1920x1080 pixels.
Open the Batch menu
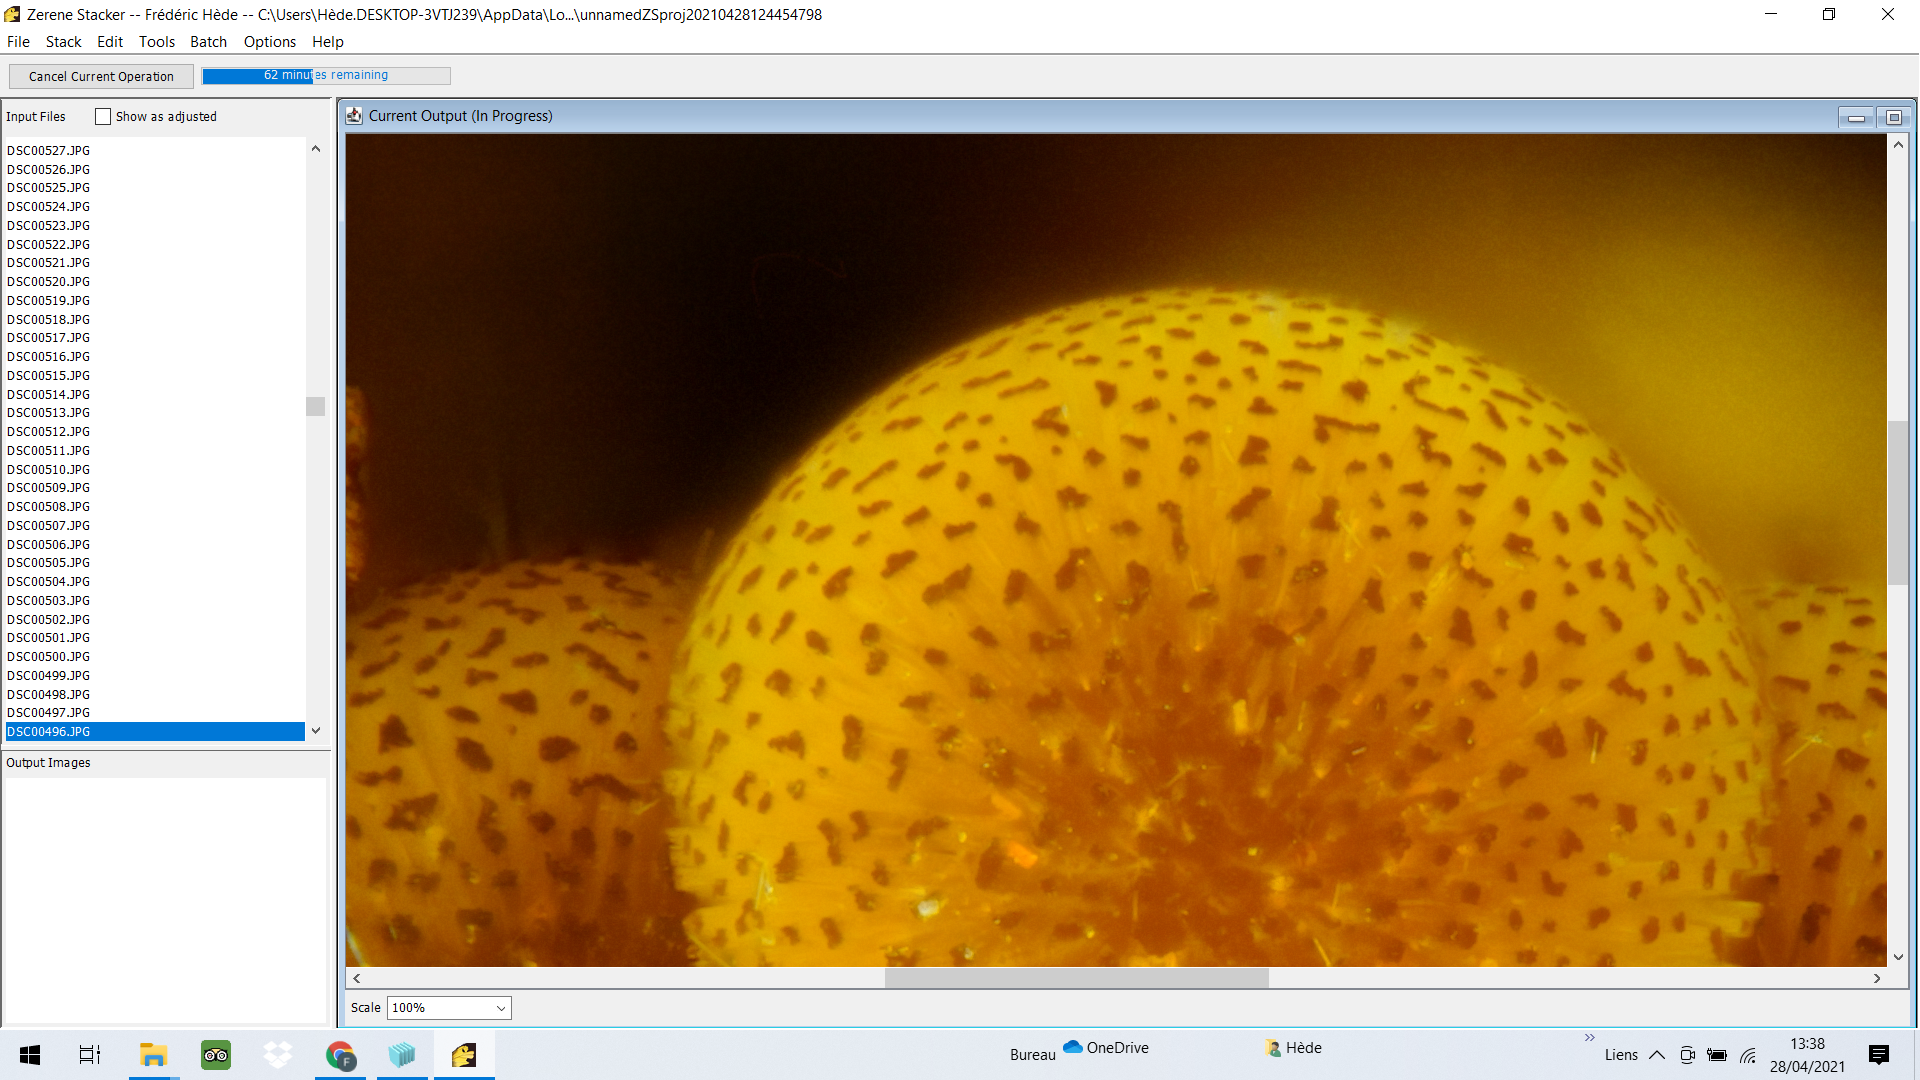coord(208,42)
